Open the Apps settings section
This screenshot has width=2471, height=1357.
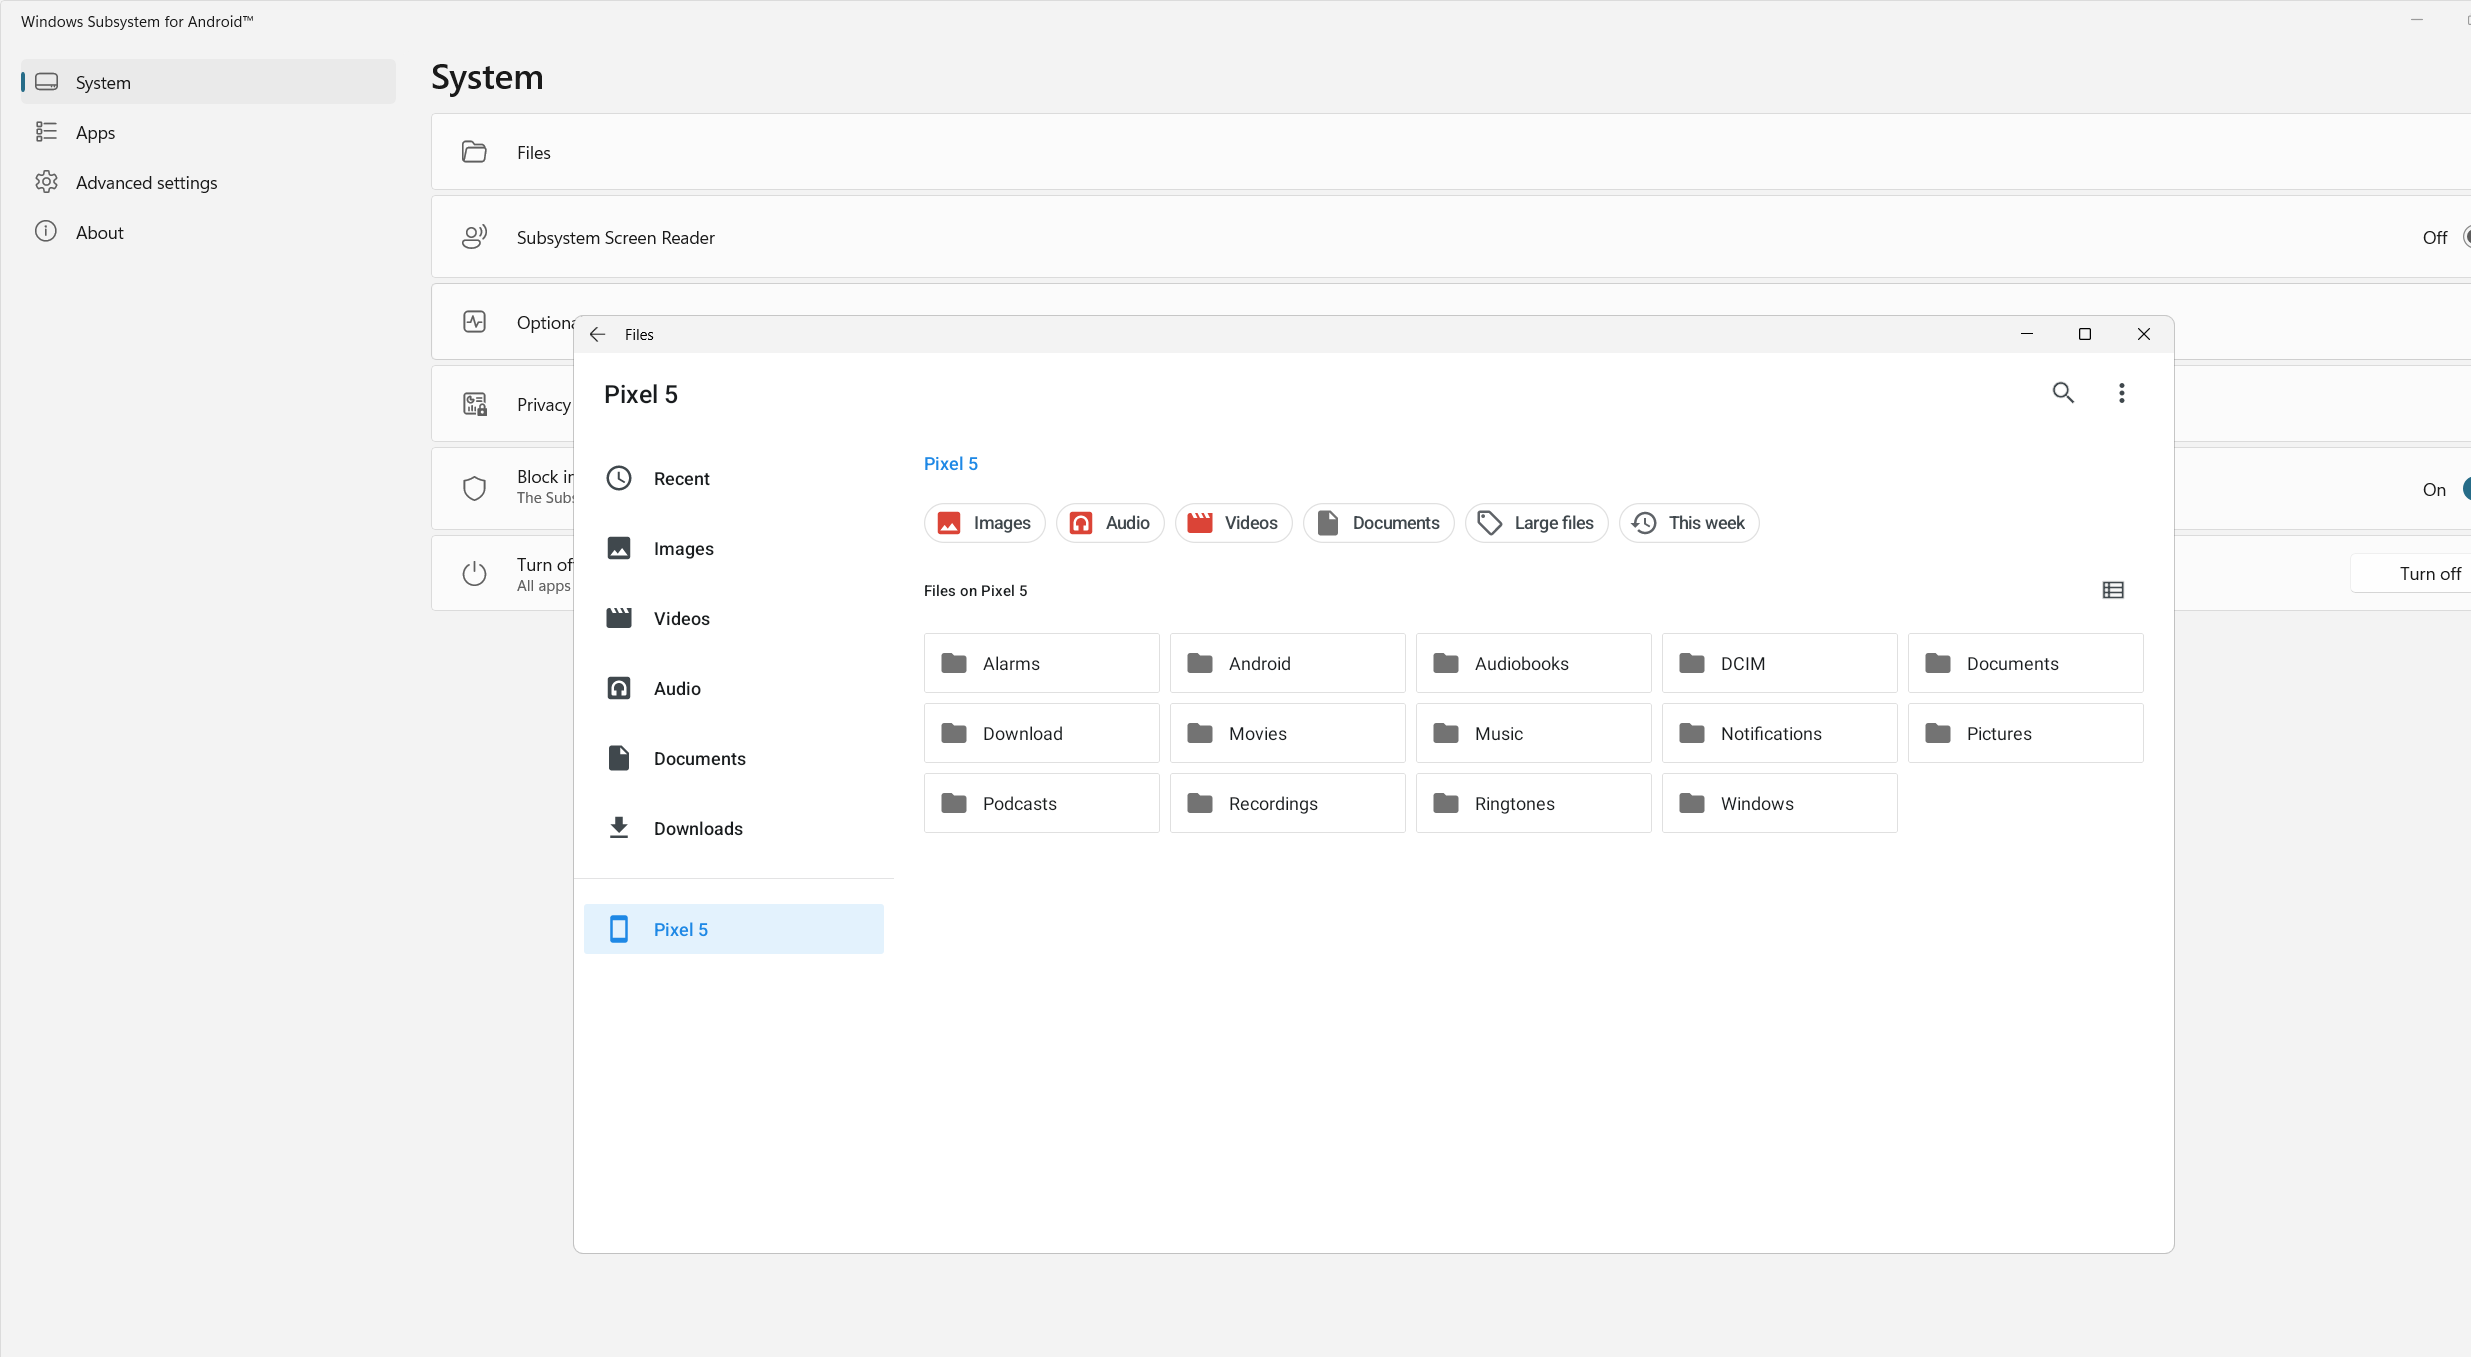[95, 133]
